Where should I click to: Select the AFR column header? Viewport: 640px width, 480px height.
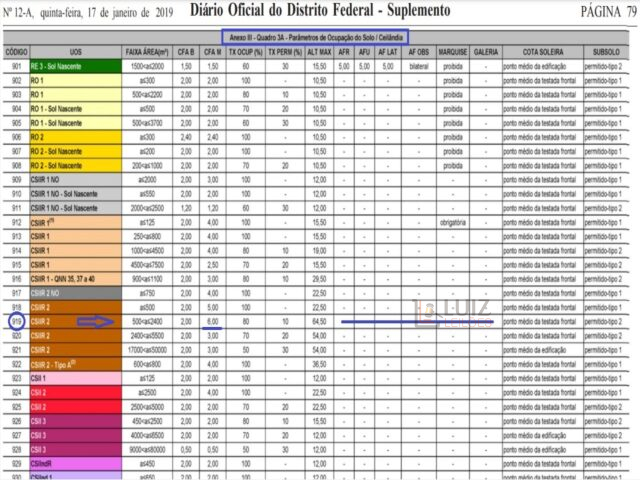coord(344,52)
